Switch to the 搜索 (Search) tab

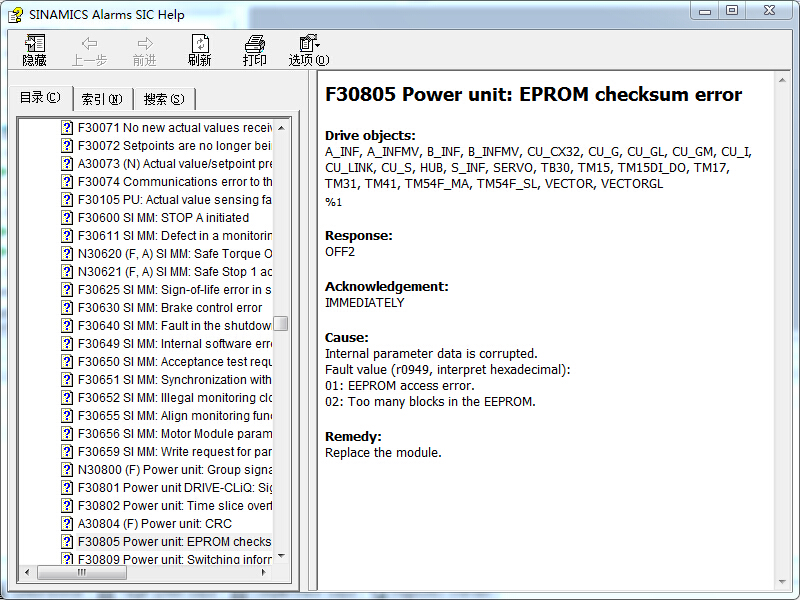tap(164, 99)
